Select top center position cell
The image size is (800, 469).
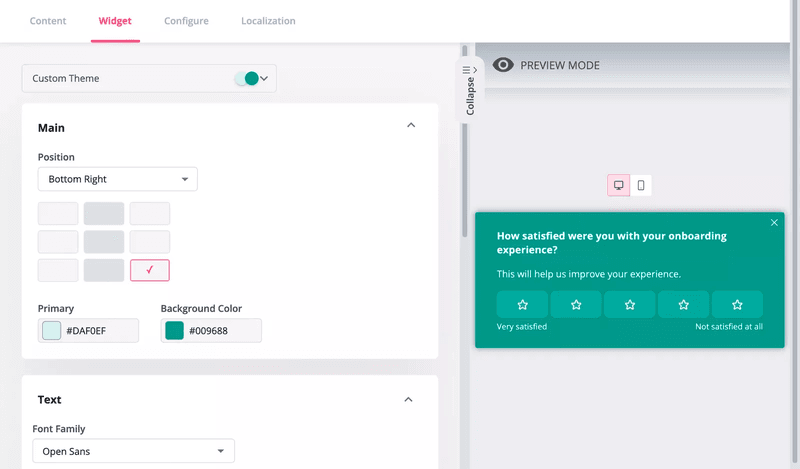click(x=104, y=213)
